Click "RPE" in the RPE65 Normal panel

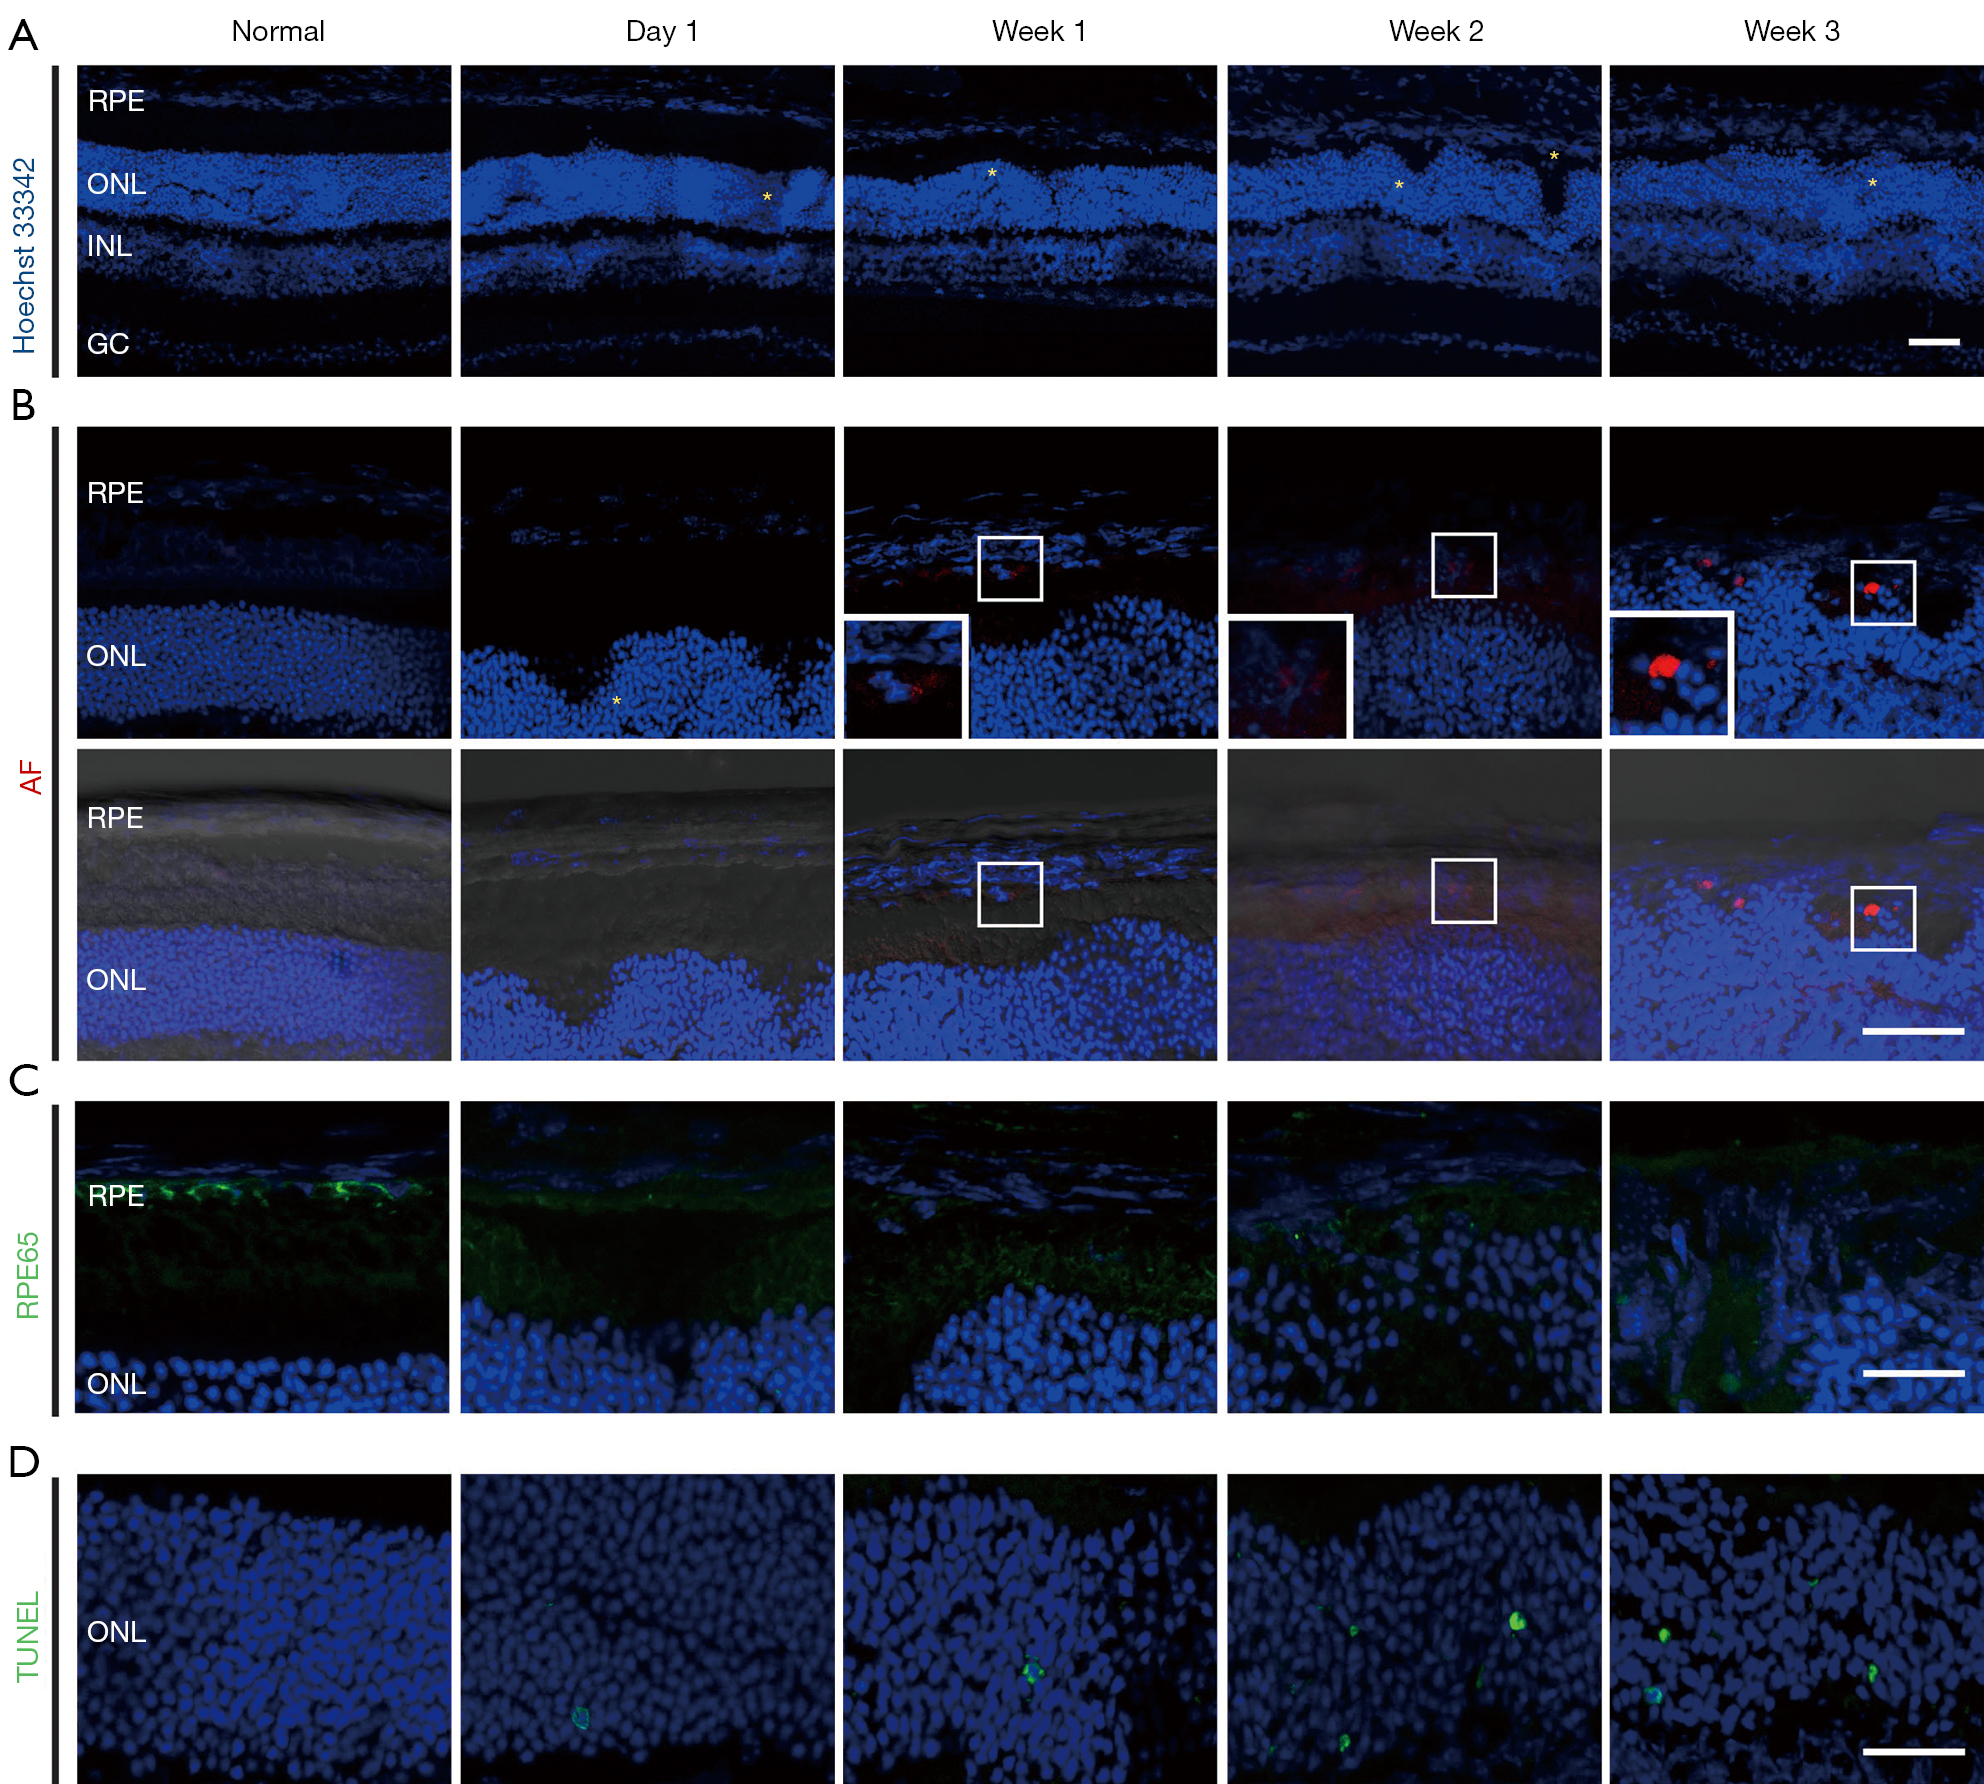116,1196
